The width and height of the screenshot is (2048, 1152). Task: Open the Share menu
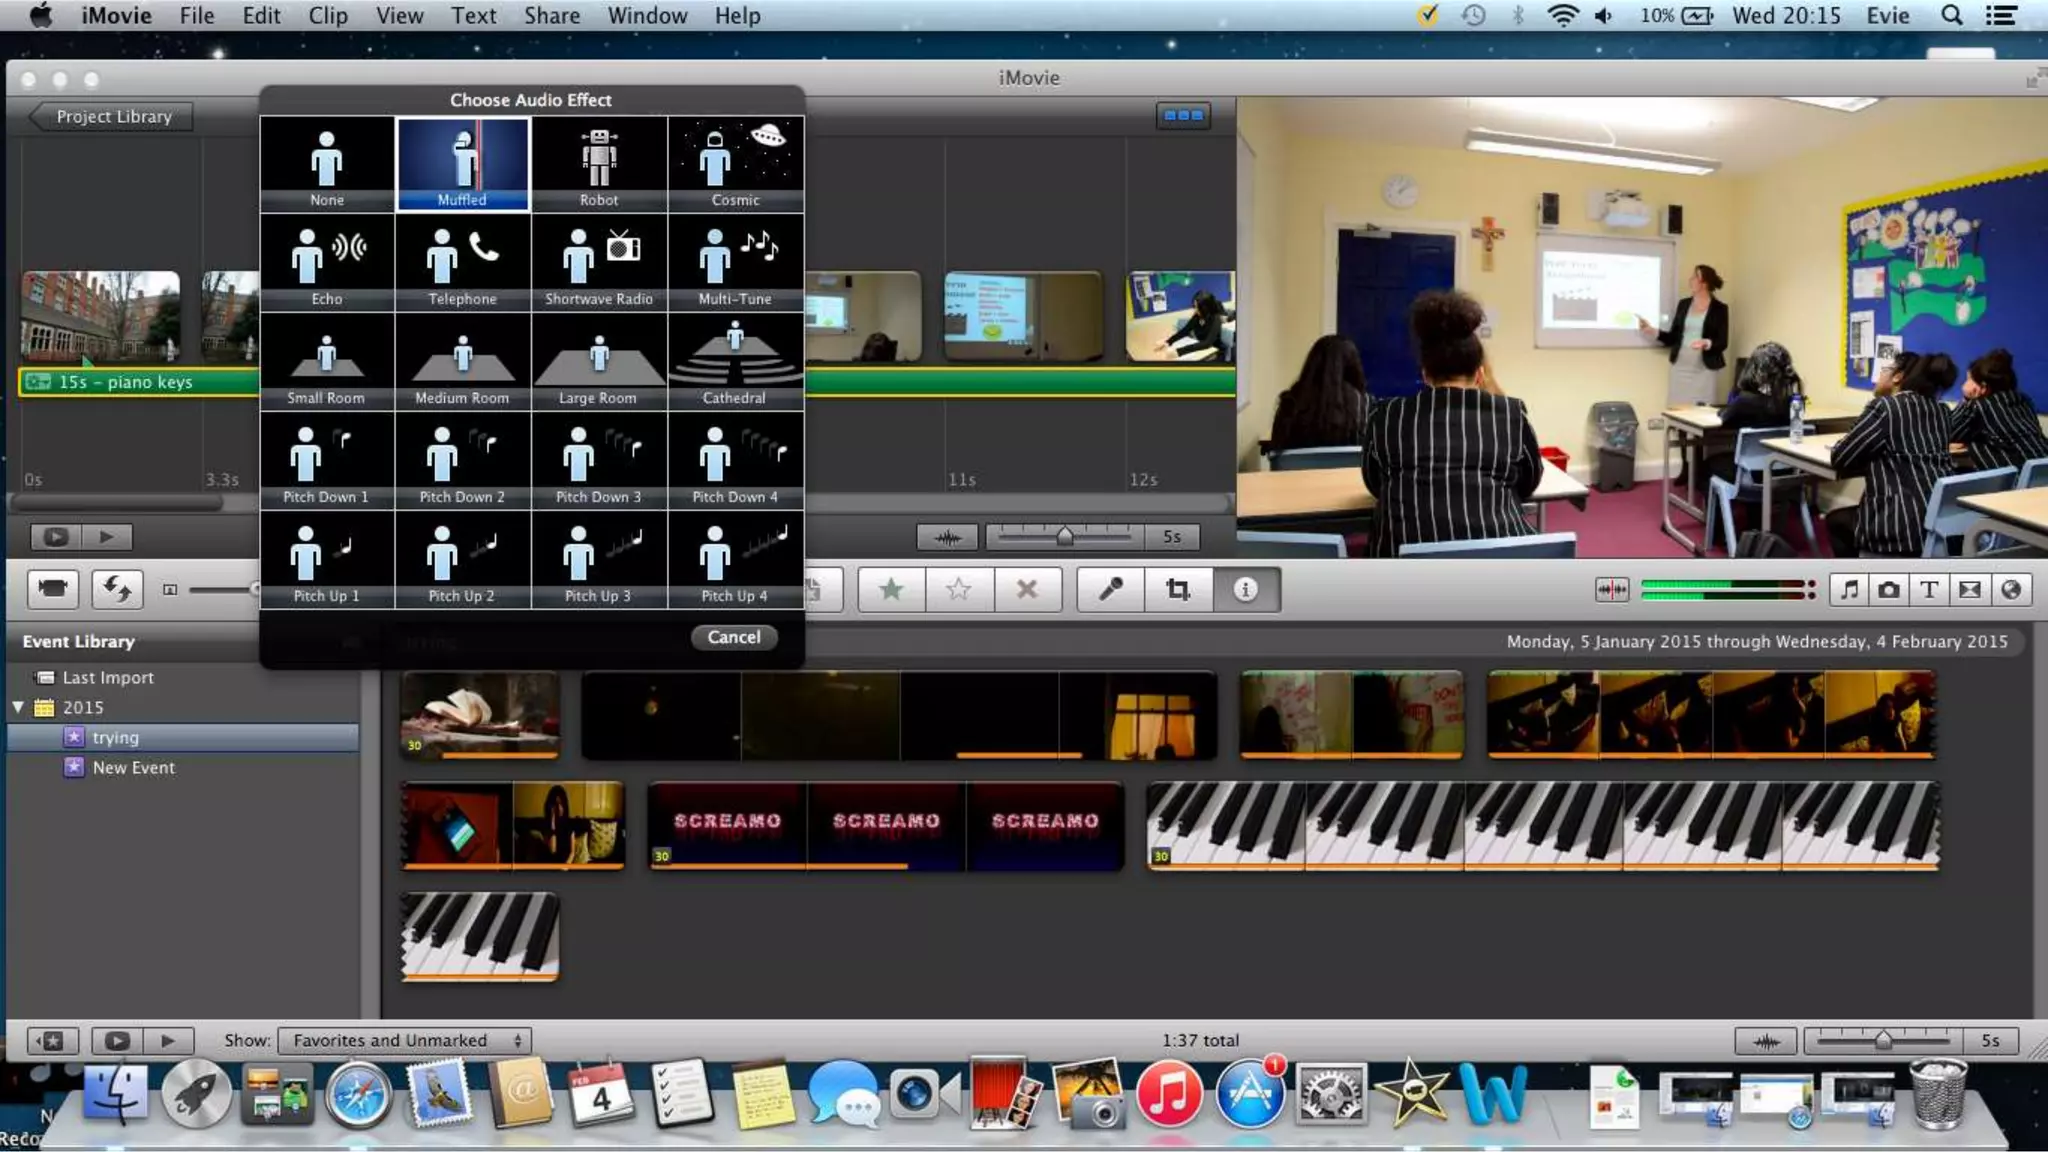[x=552, y=16]
